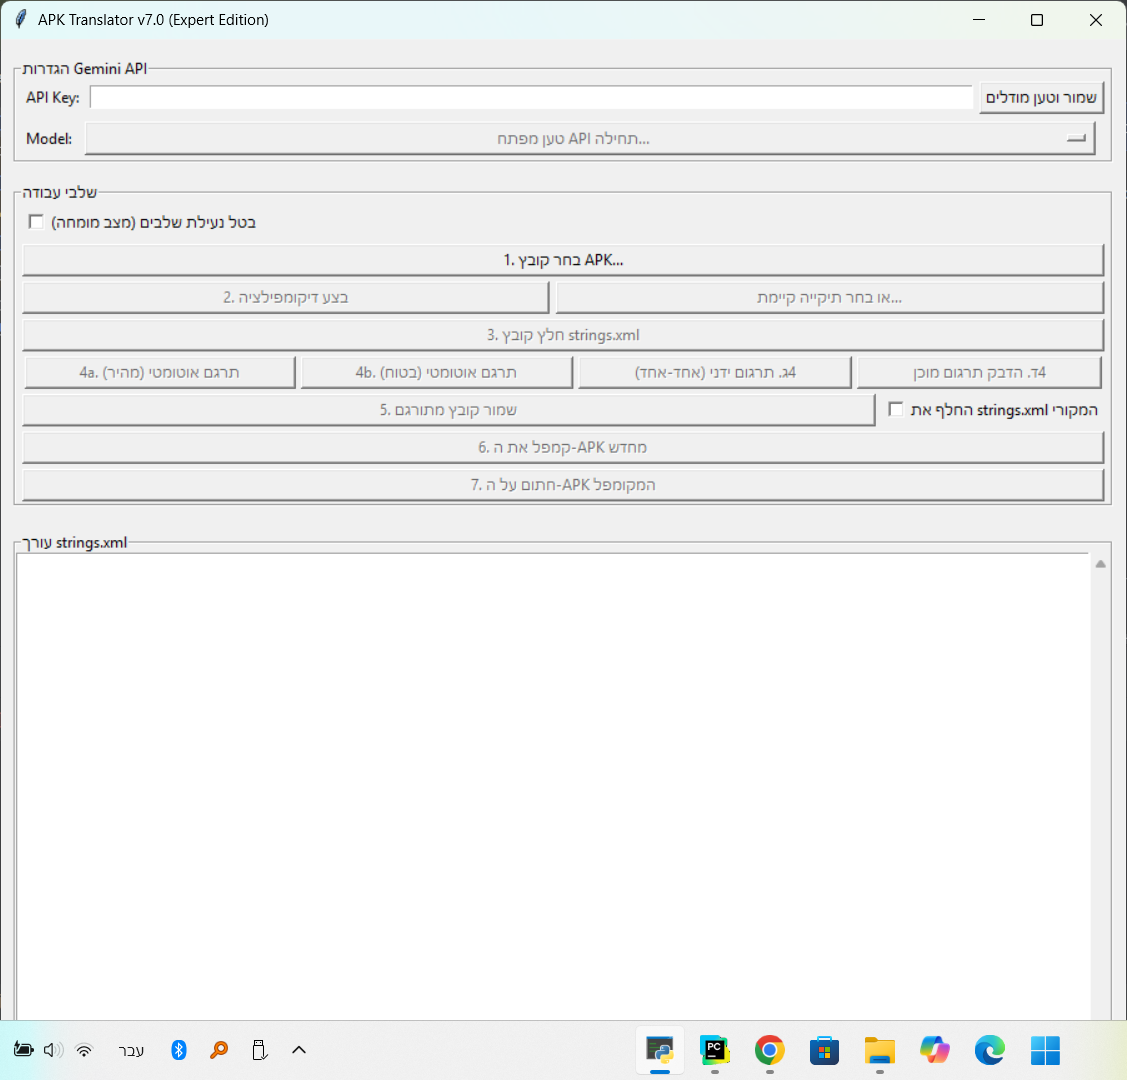The image size is (1127, 1080).
Task: Maximize the APK Translator window
Action: 1036,19
